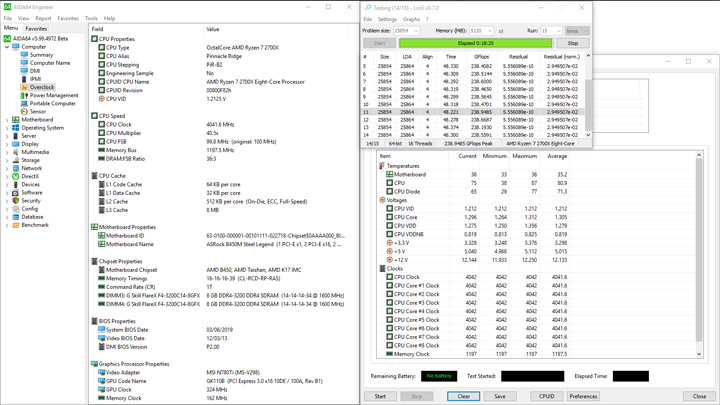Toggle the Motherboard temperature checkbox

click(x=389, y=174)
